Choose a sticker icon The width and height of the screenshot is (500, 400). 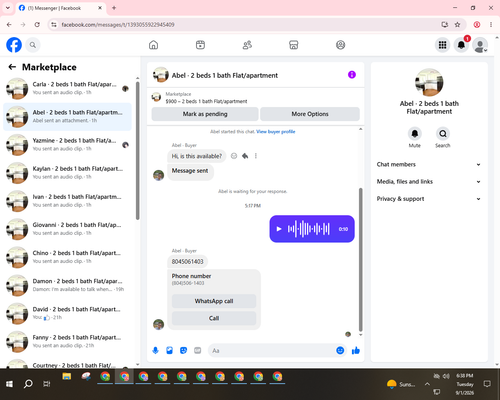click(183, 350)
